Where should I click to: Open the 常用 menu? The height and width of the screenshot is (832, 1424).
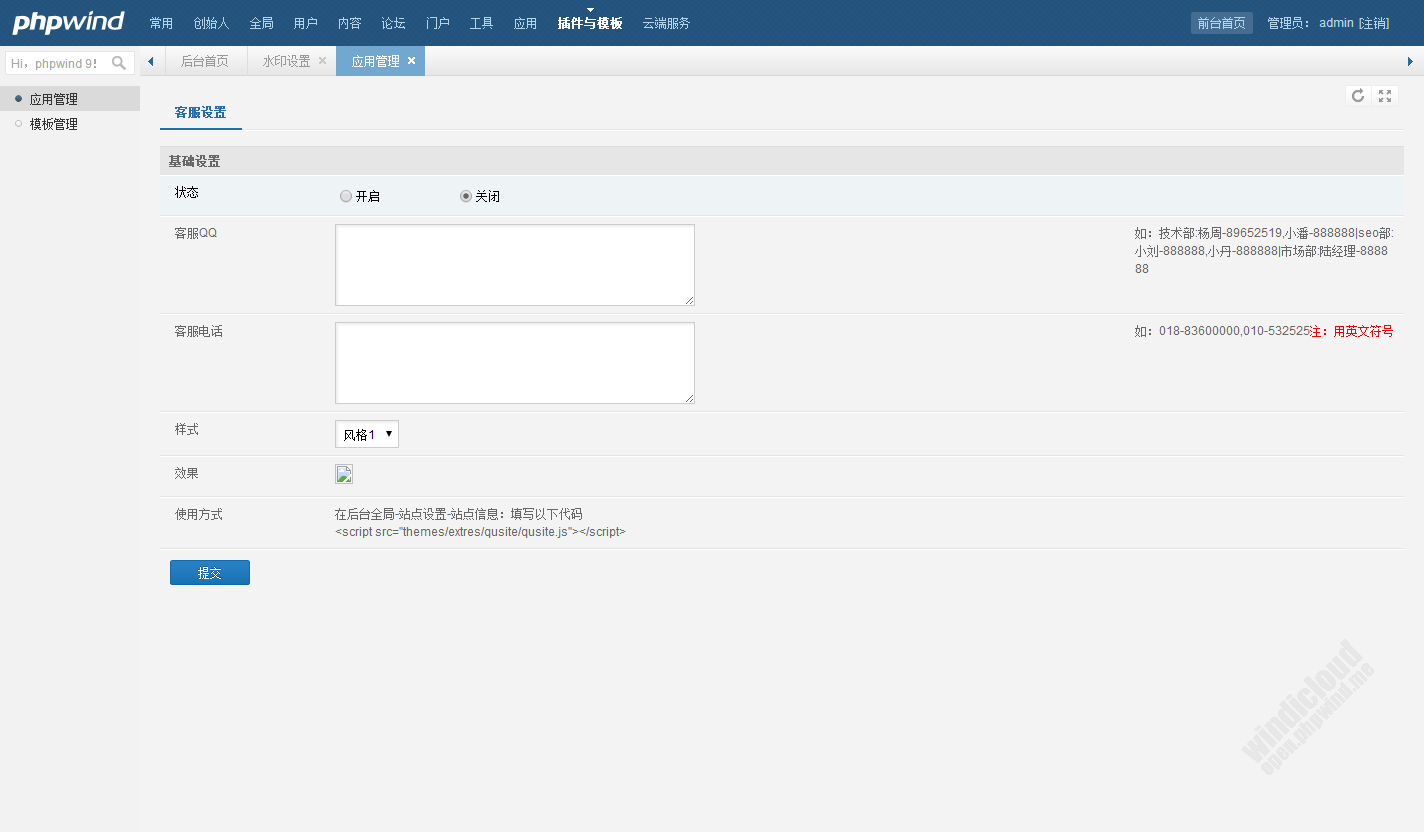pos(161,23)
